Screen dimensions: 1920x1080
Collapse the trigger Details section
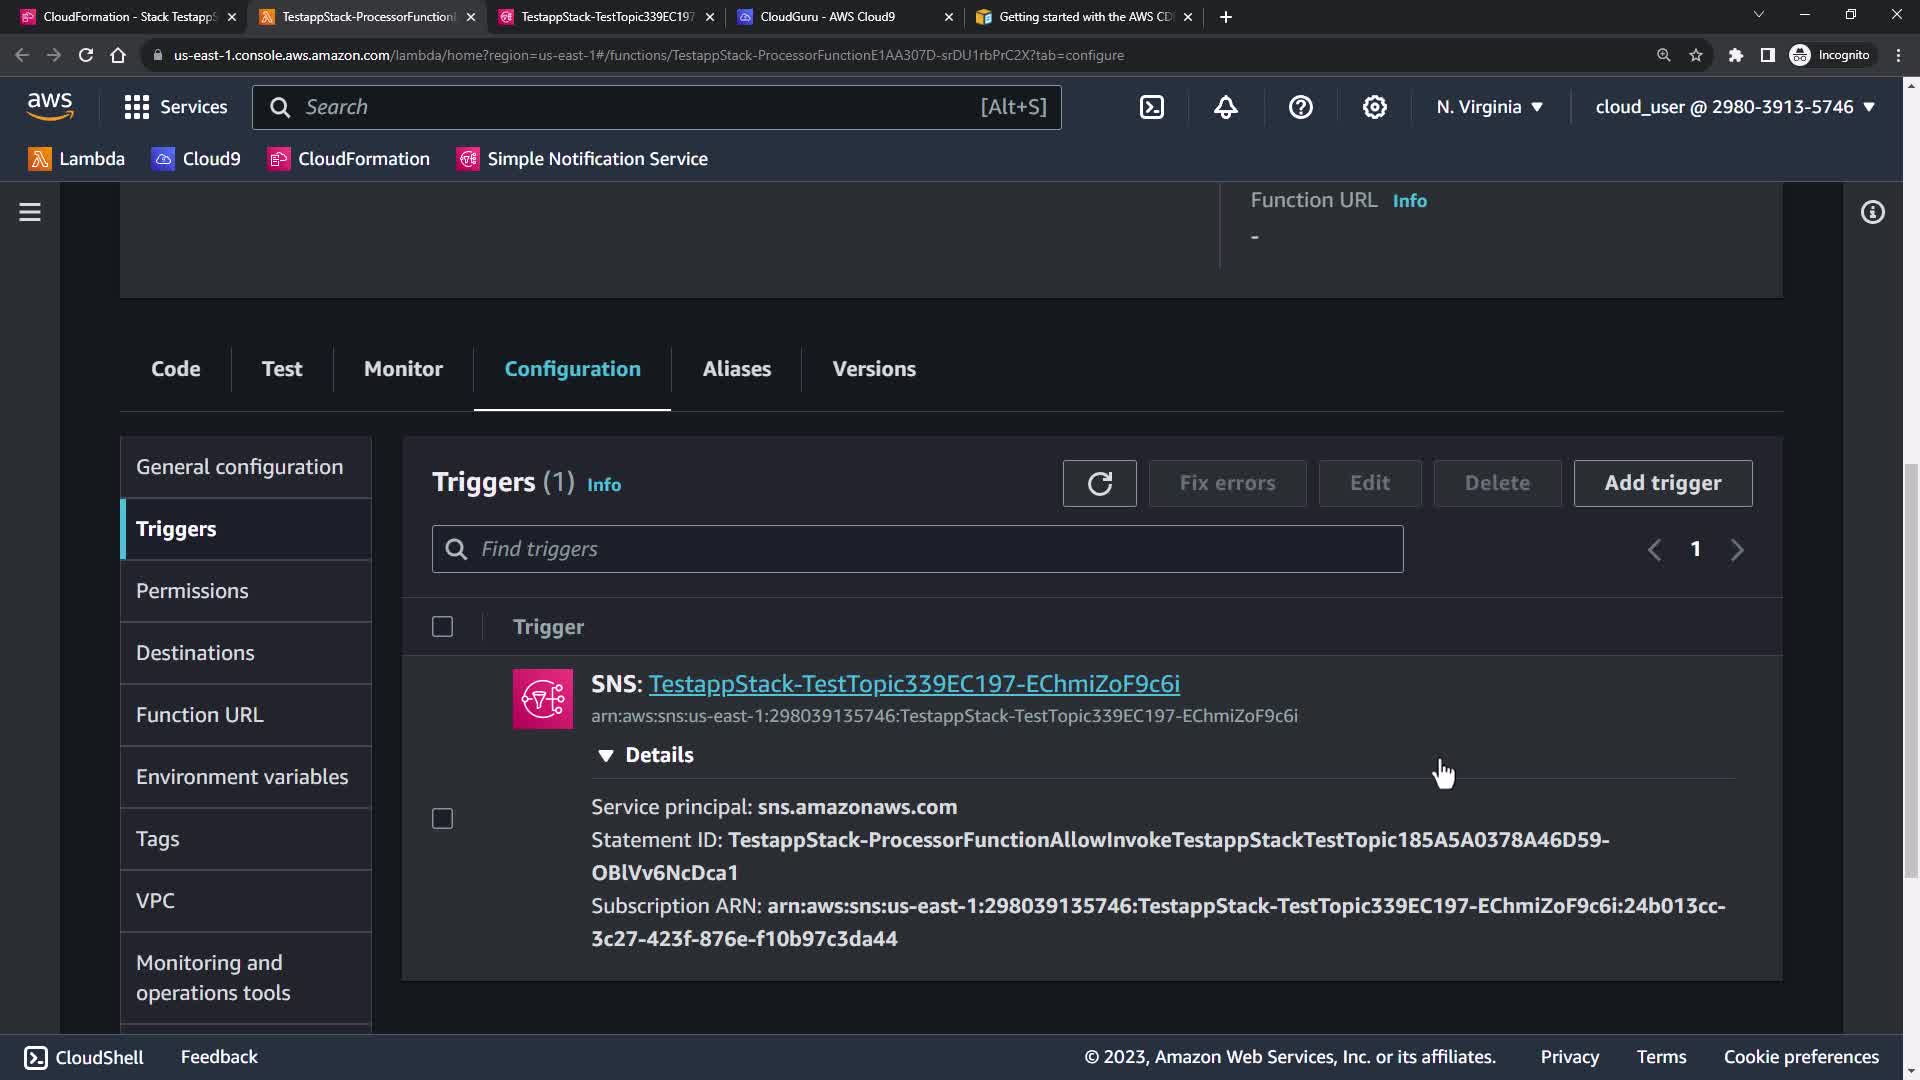(606, 756)
